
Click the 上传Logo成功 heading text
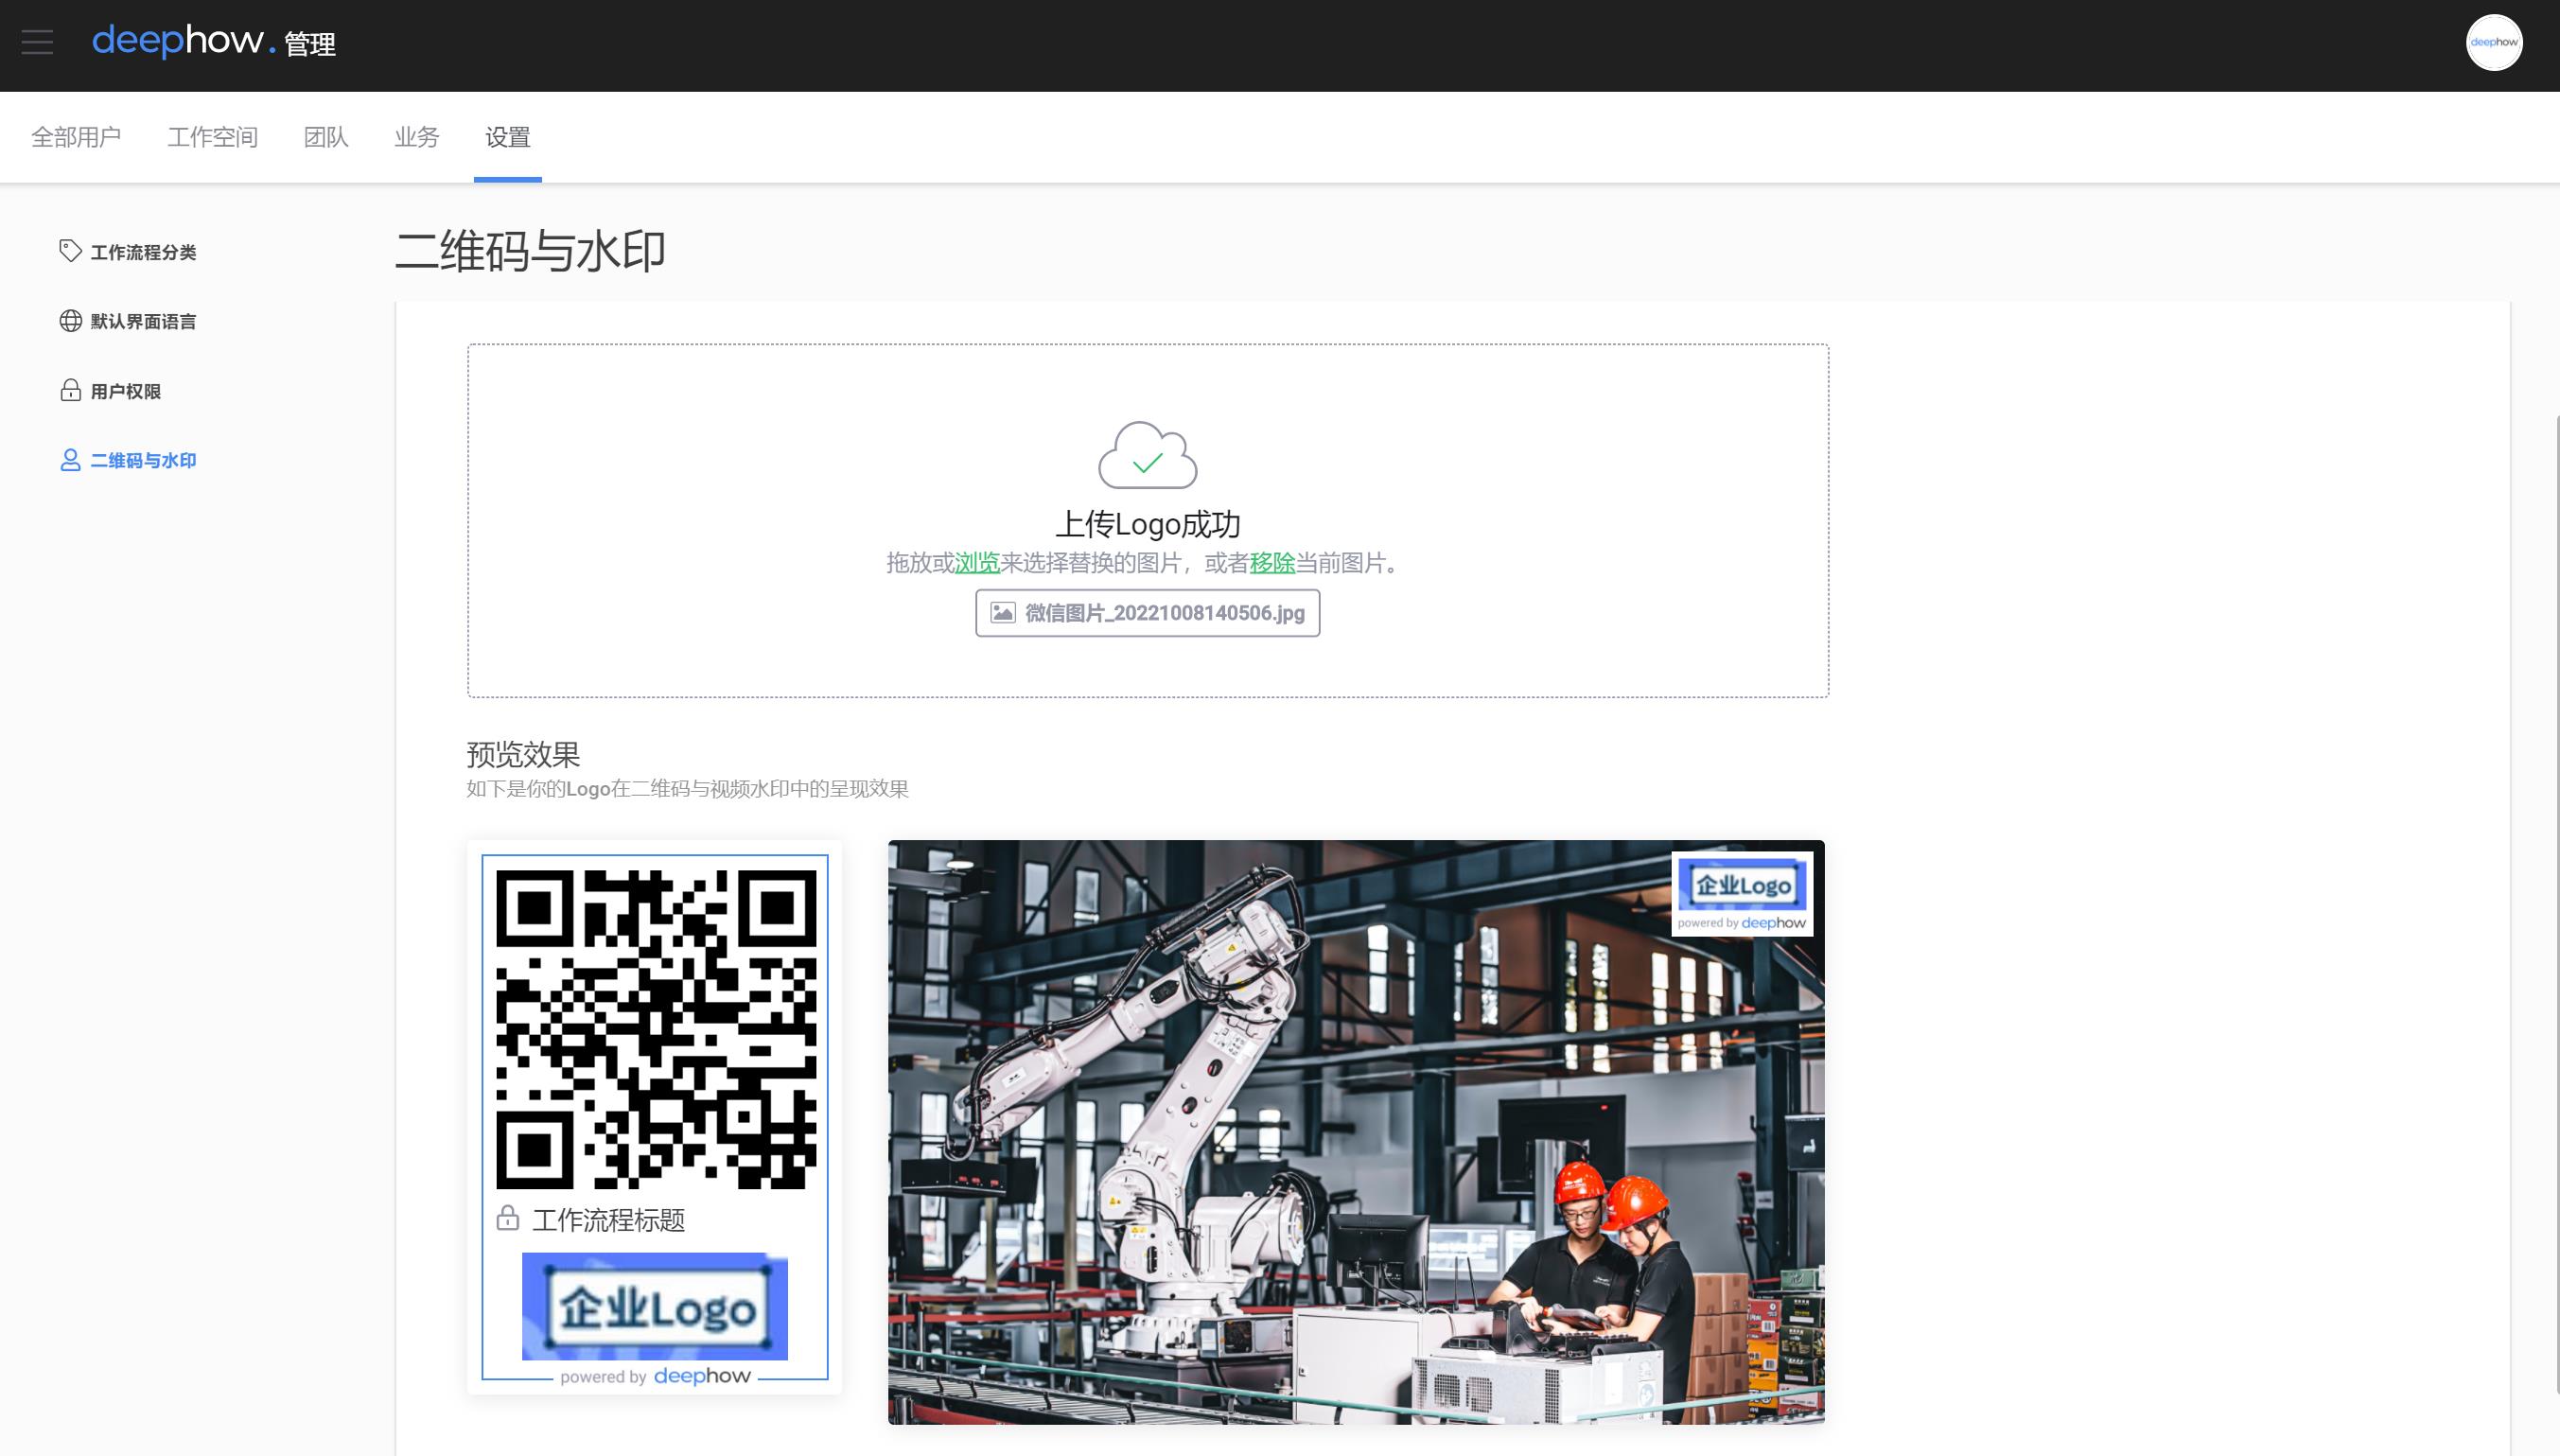coord(1148,524)
